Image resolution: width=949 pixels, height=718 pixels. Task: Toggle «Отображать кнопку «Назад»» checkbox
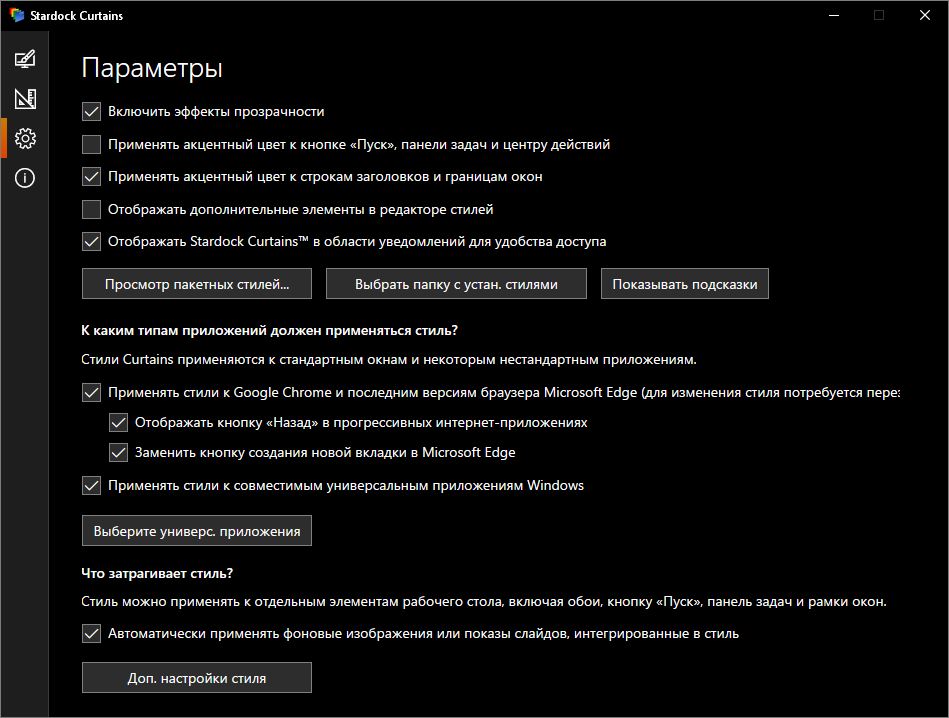(x=119, y=422)
